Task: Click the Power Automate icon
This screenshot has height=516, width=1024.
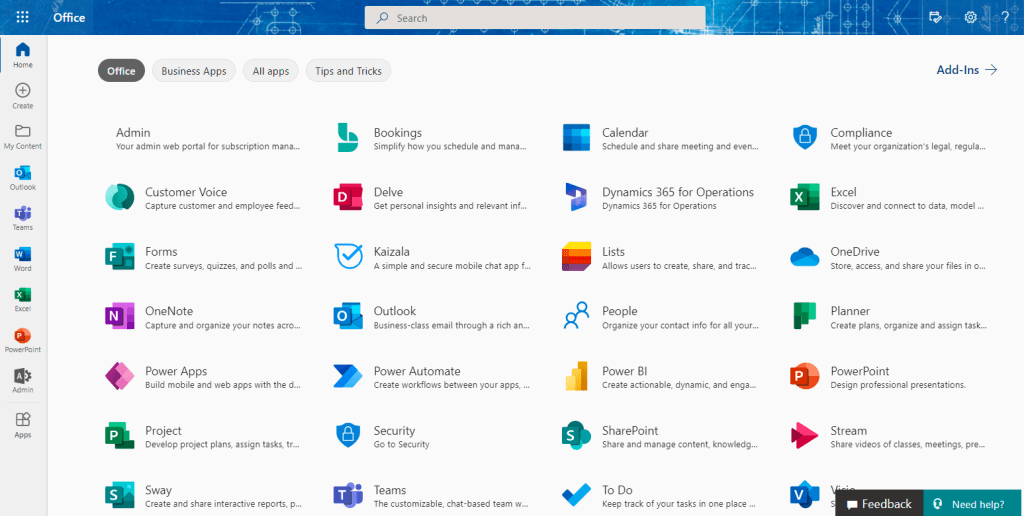Action: point(348,376)
